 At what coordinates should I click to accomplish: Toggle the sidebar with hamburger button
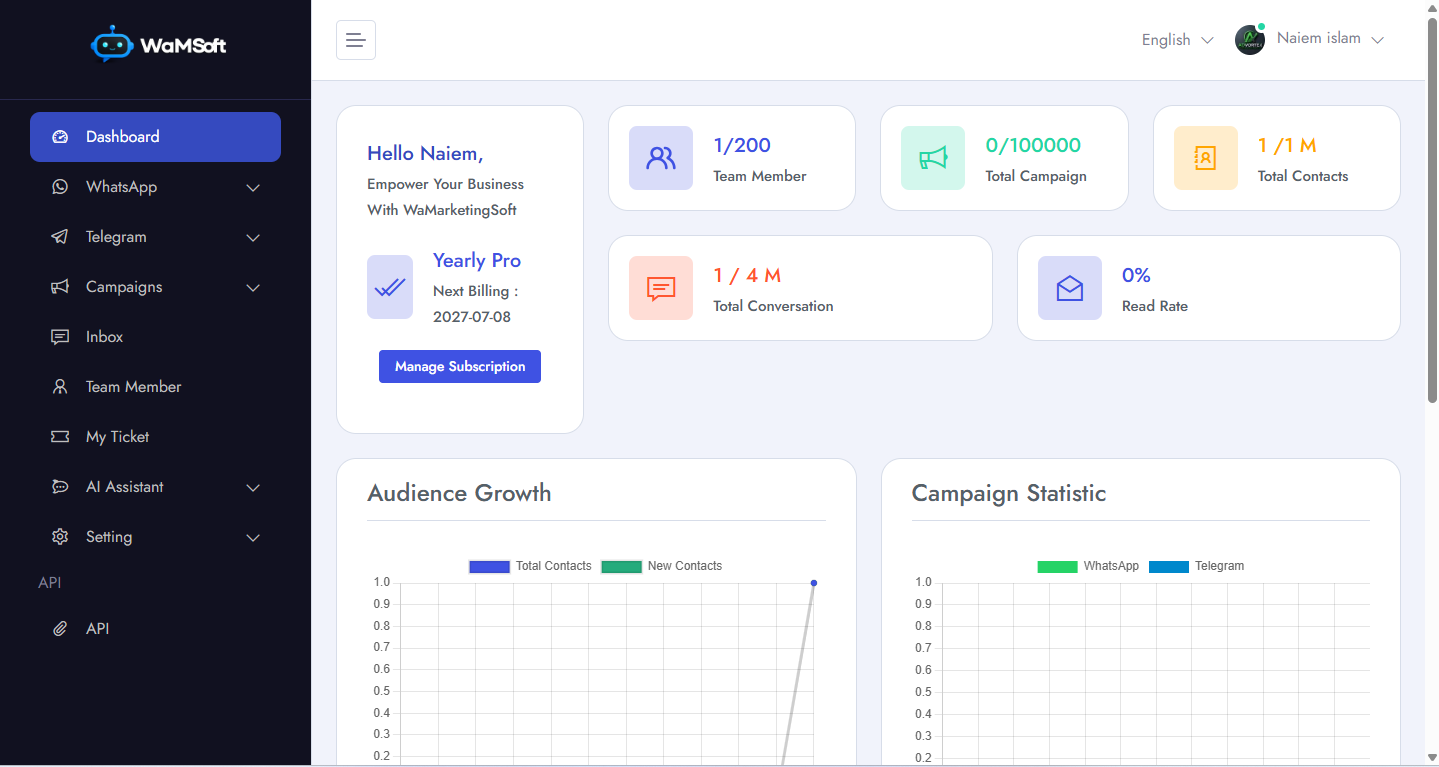pos(356,40)
